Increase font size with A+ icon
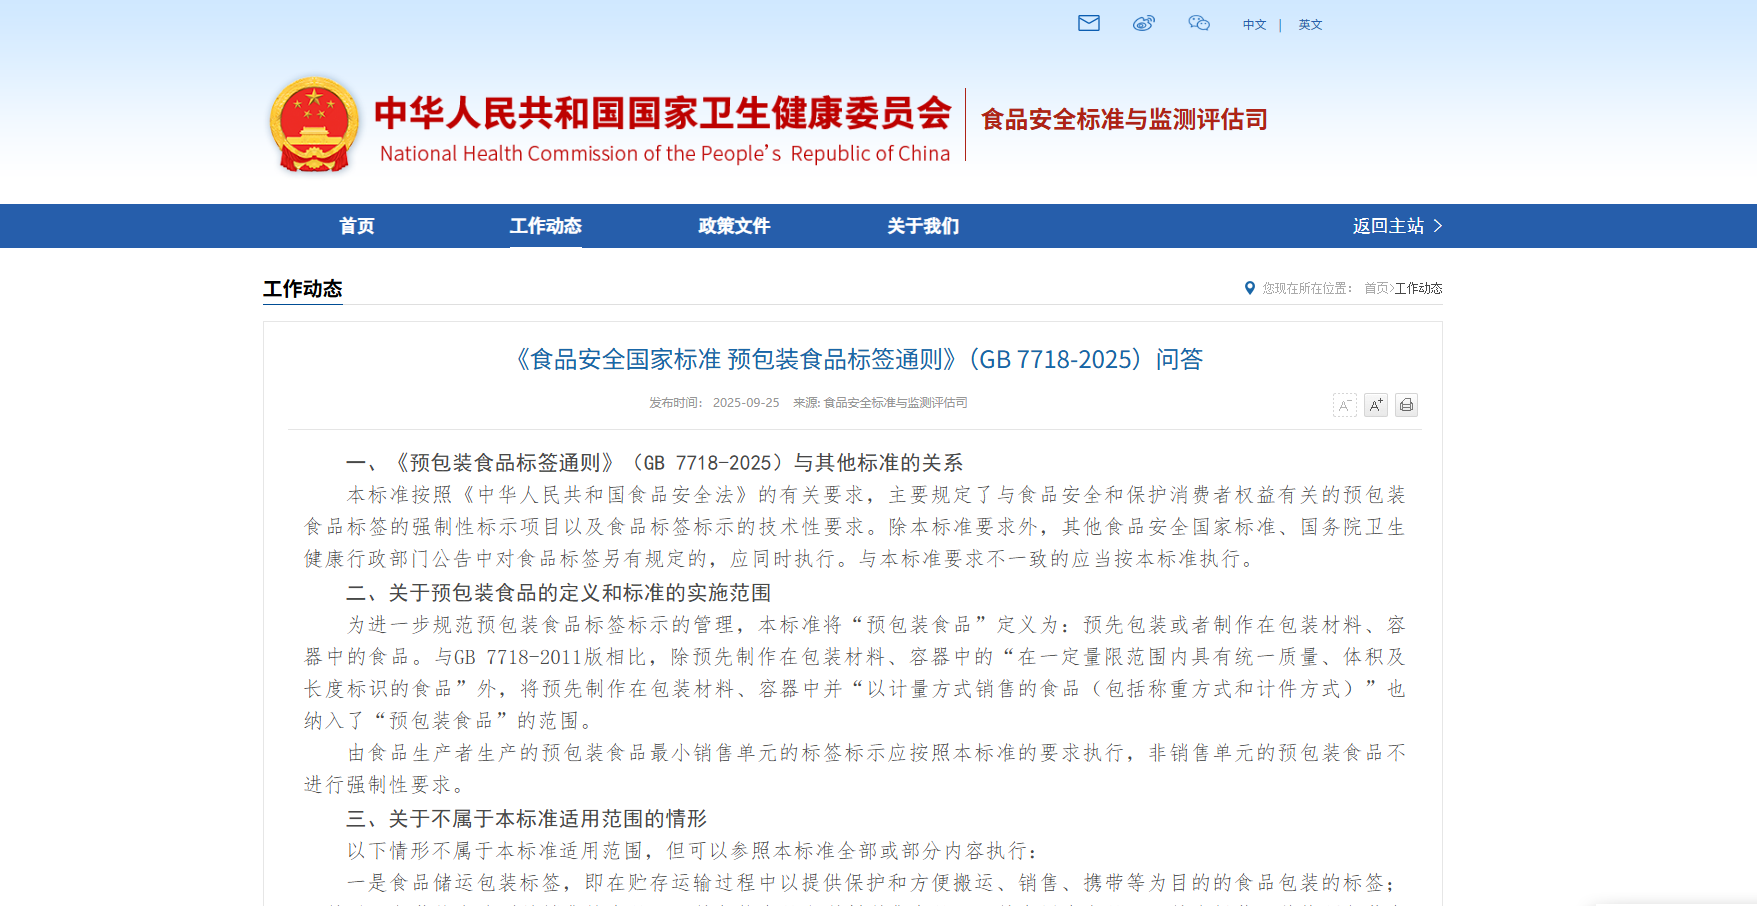 click(1375, 405)
